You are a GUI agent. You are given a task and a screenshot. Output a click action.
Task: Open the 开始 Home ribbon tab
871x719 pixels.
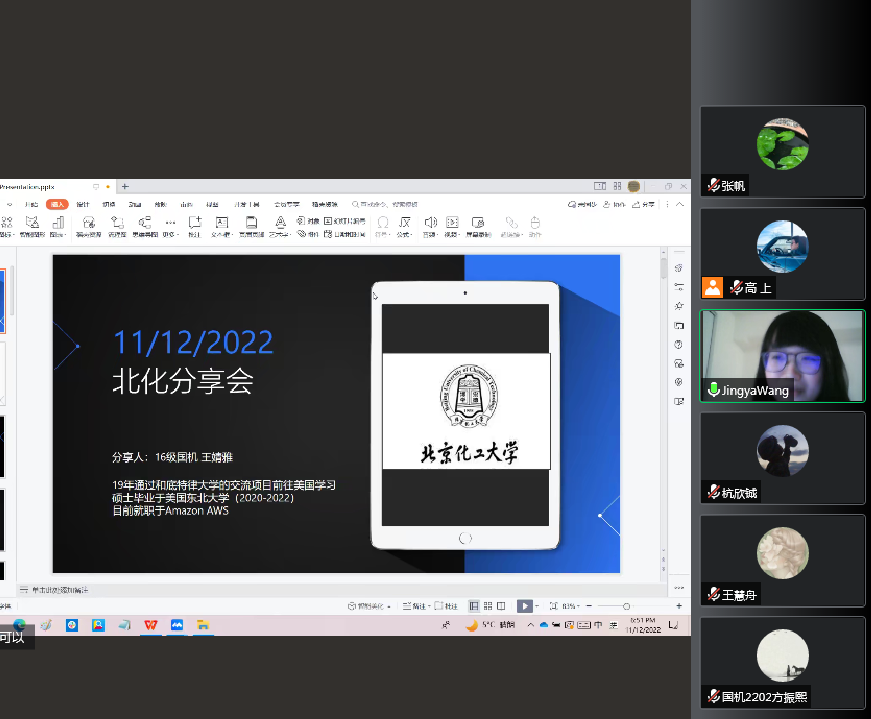[31, 204]
